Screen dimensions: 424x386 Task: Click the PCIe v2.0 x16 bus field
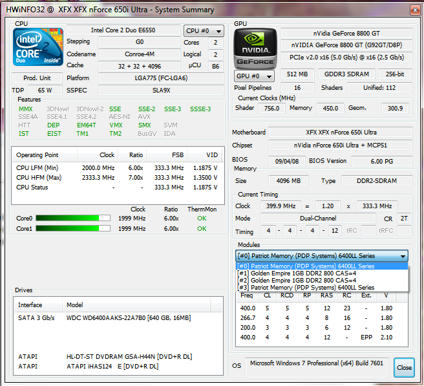[x=346, y=57]
